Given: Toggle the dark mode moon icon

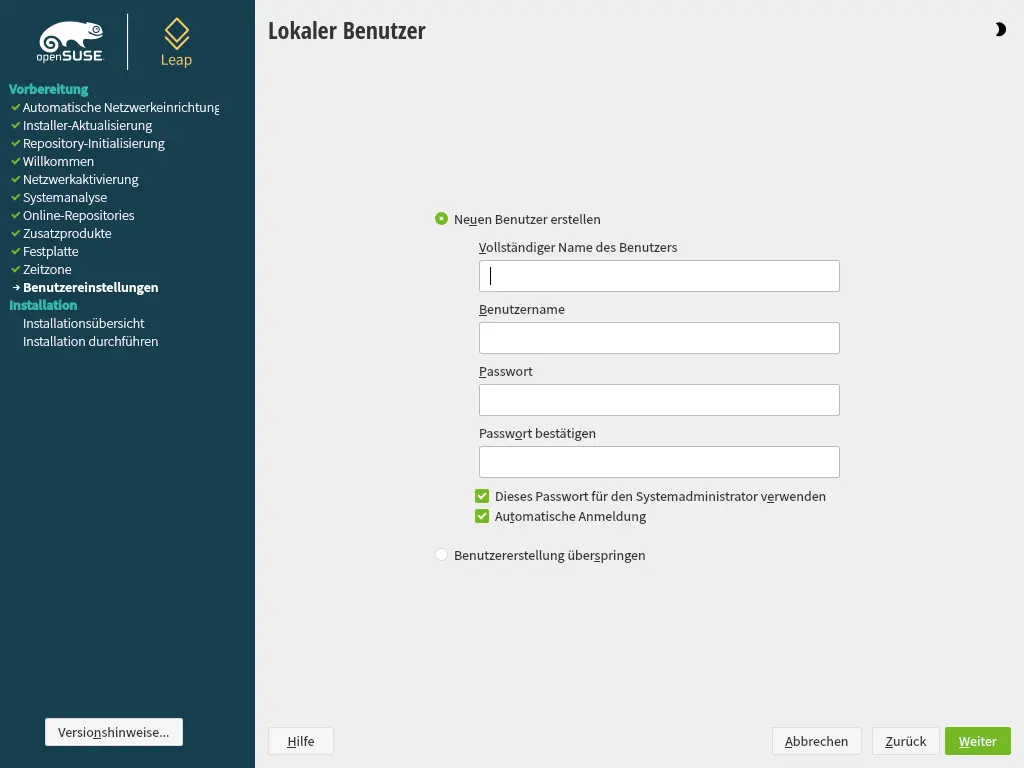Looking at the screenshot, I should 1000,30.
